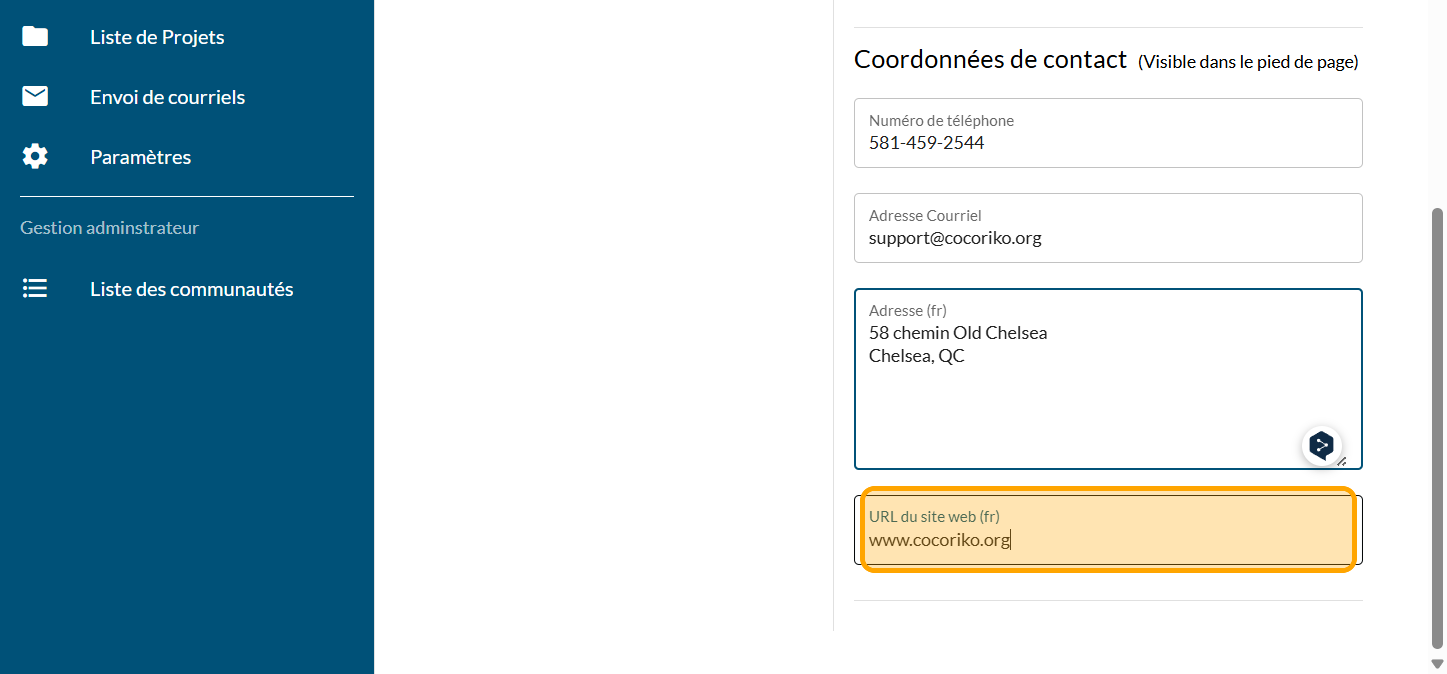Click the list icon beside Liste des communautés
1447x674 pixels.
pyautogui.click(x=35, y=289)
